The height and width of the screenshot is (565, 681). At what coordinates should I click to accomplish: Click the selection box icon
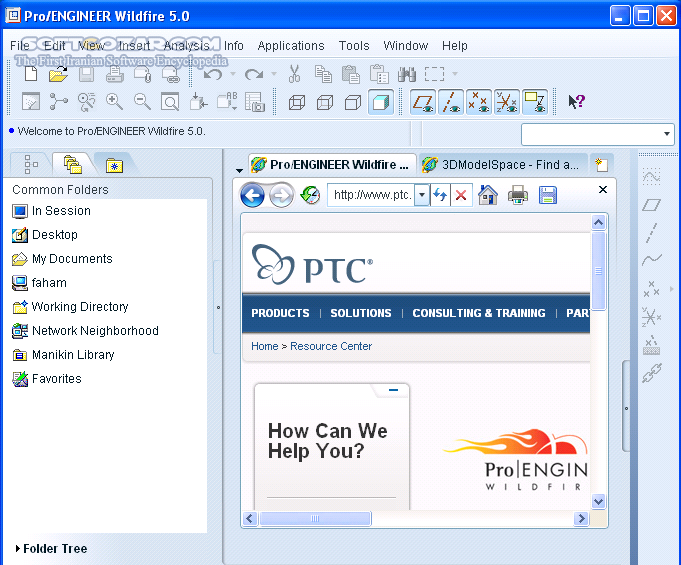click(434, 74)
